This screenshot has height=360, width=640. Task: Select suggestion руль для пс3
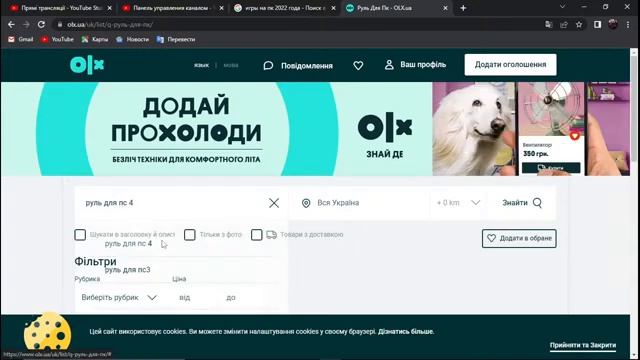tap(127, 270)
